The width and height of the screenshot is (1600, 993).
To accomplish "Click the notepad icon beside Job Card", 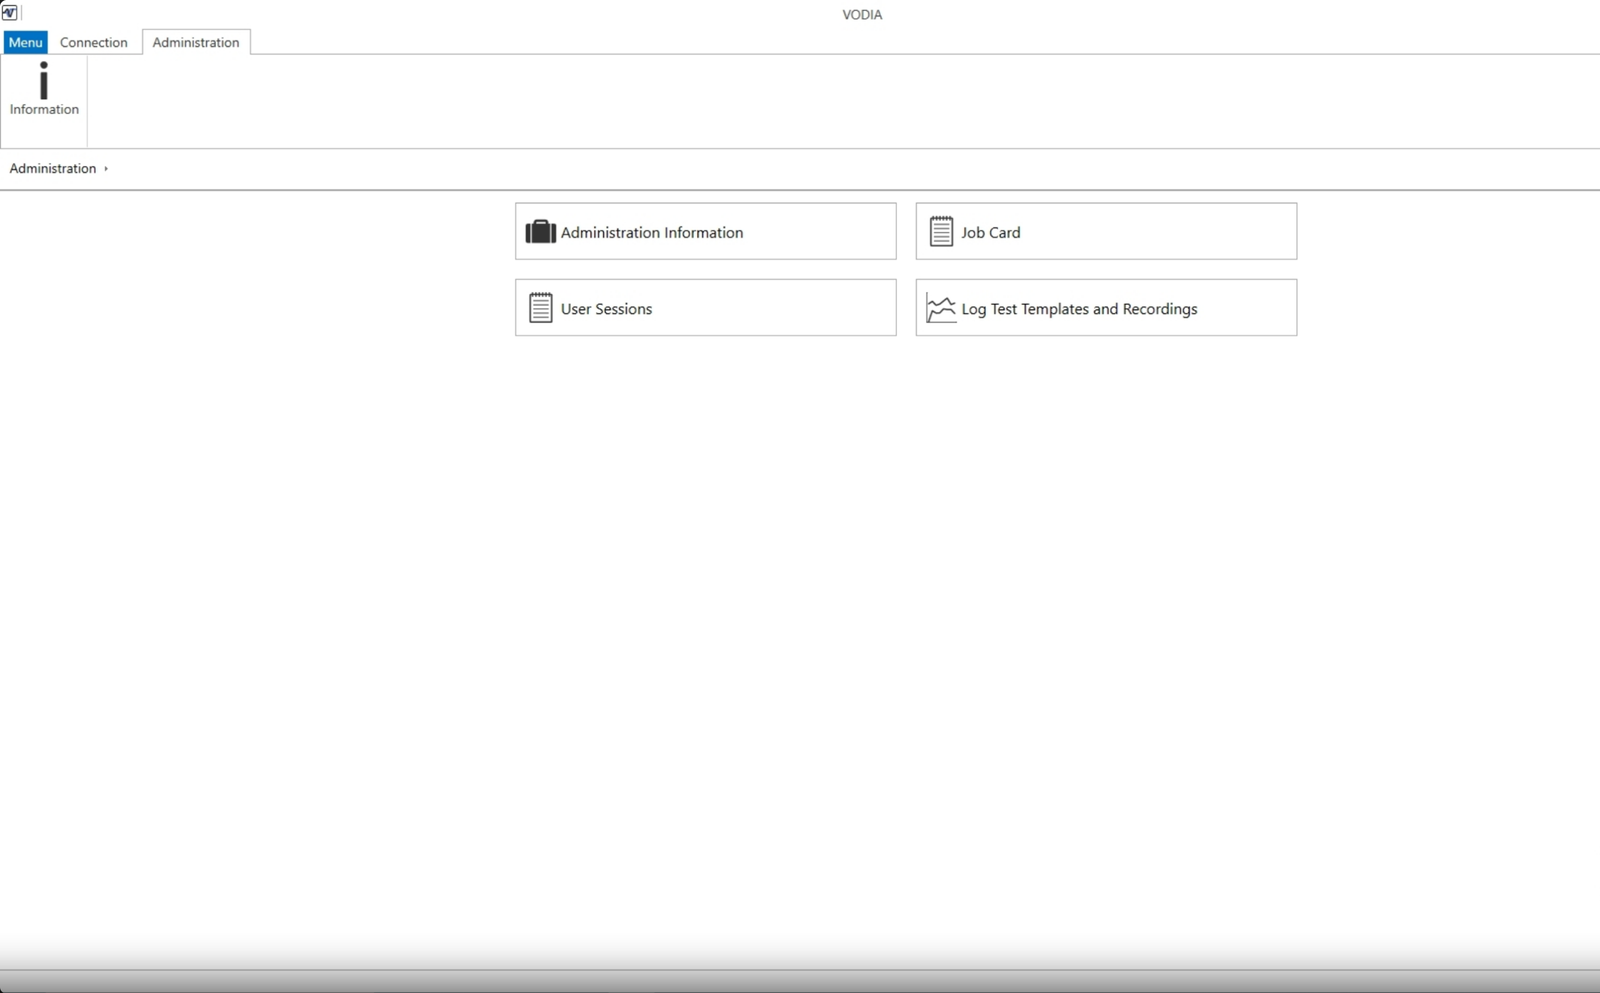I will (941, 232).
